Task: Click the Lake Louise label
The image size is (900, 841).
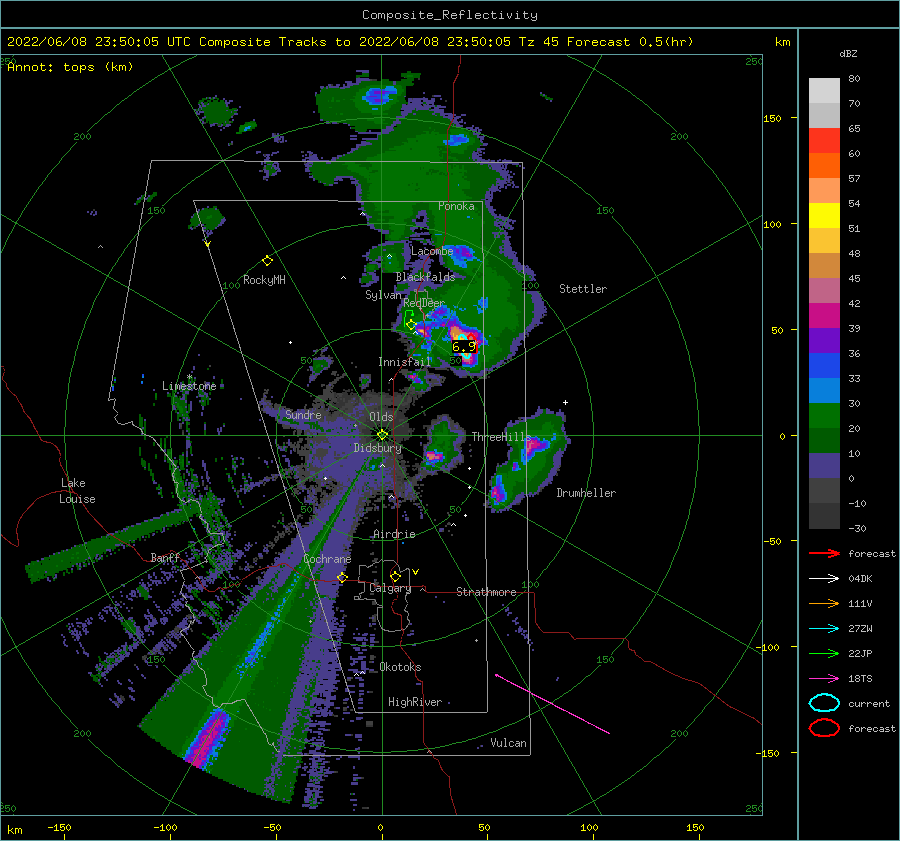Action: pyautogui.click(x=77, y=491)
